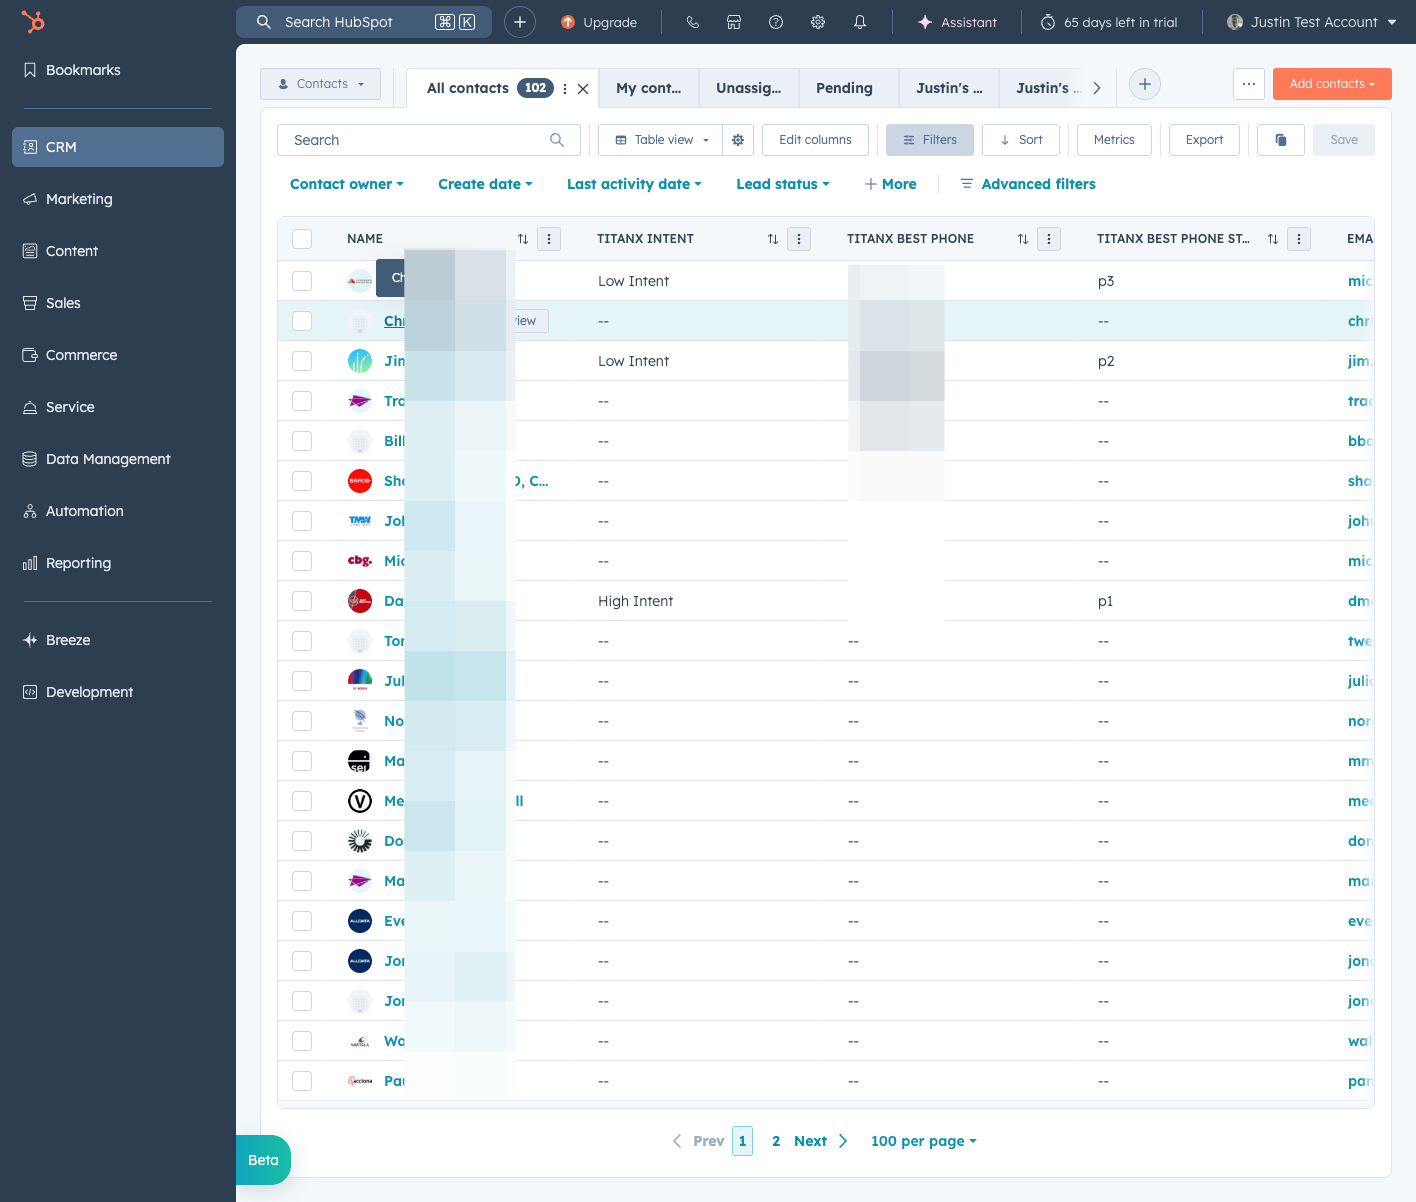Screen dimensions: 1416x1202
Task: Check the High Intent row checkbox
Action: point(302,601)
